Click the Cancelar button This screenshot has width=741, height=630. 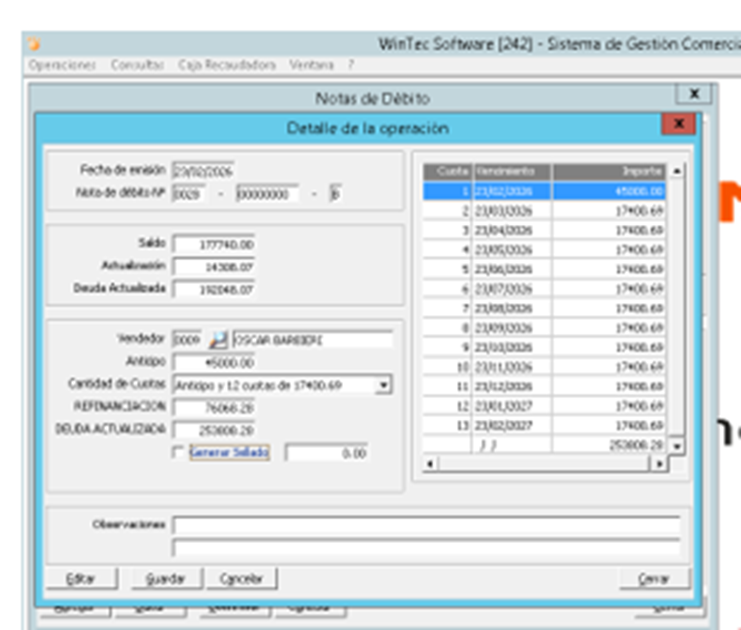tap(241, 578)
